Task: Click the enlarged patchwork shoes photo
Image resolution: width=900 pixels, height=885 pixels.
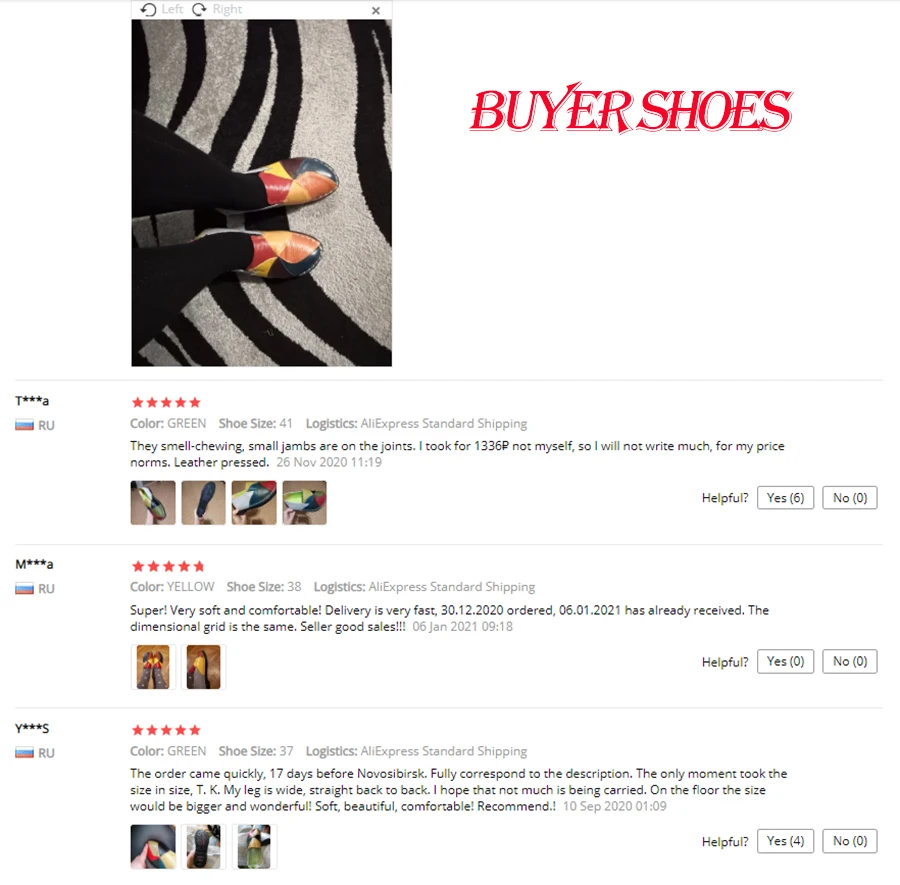Action: click(x=261, y=193)
